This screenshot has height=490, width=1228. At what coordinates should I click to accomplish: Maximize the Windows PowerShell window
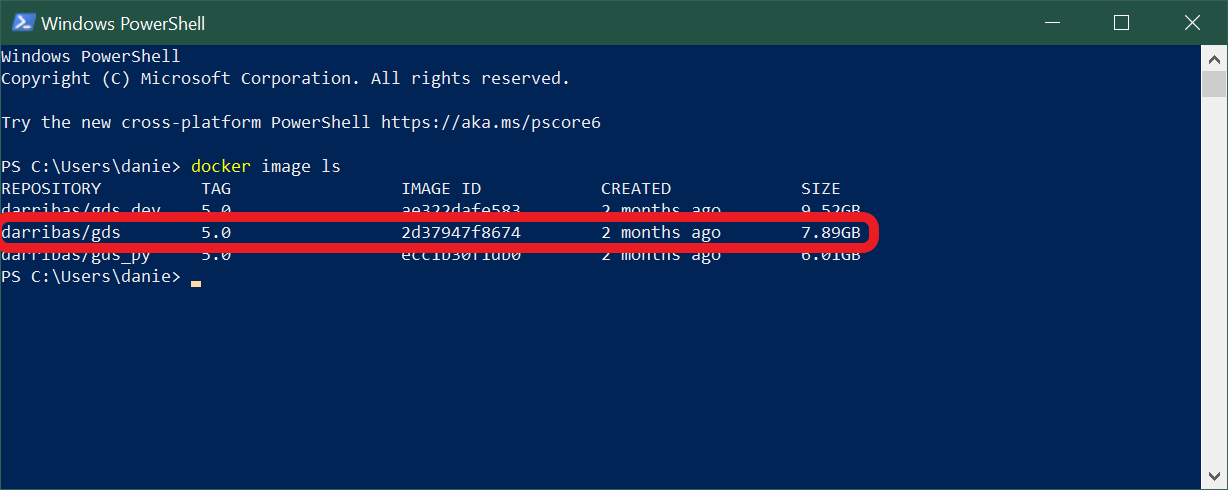pyautogui.click(x=1121, y=22)
